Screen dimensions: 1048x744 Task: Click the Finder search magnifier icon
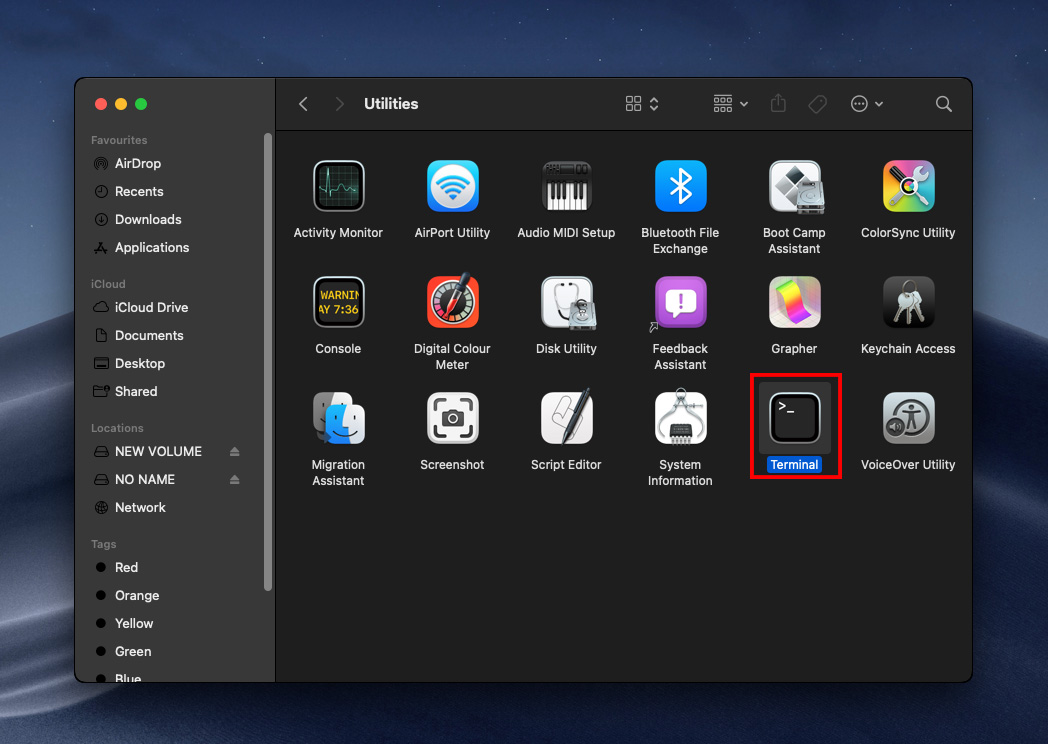(x=944, y=104)
